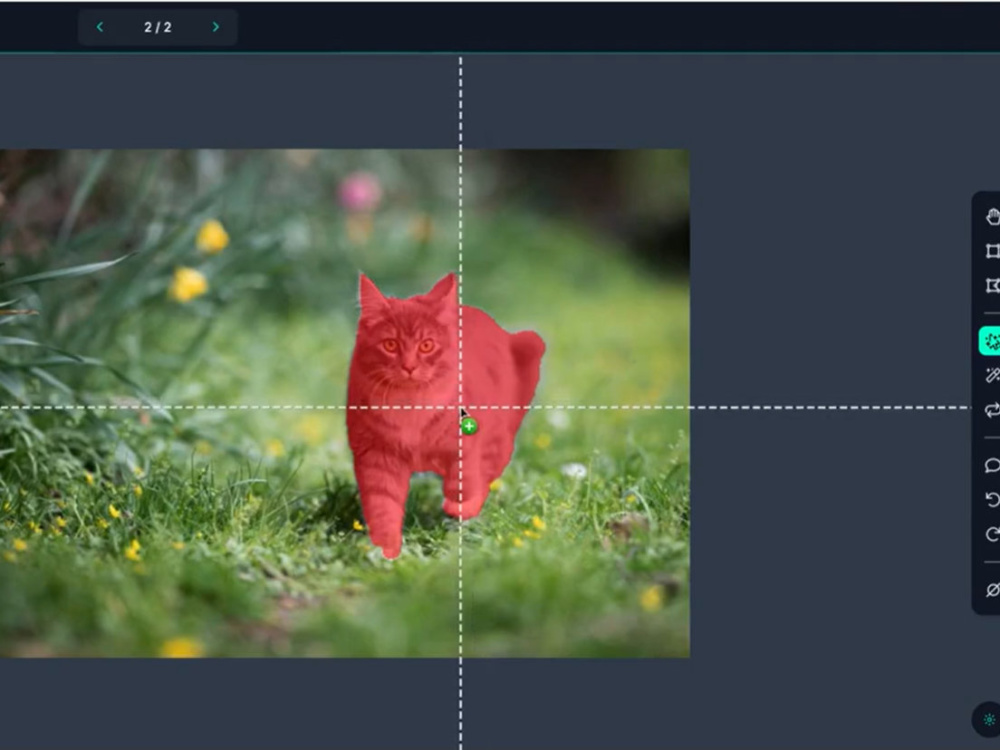1000x750 pixels.
Task: Go to the next image with the right arrow
Action: click(x=216, y=27)
